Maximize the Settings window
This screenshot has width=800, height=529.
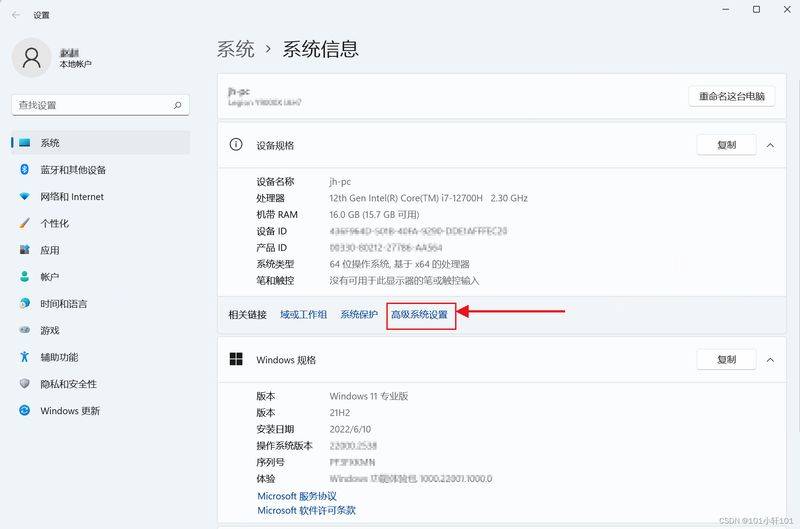pyautogui.click(x=757, y=10)
